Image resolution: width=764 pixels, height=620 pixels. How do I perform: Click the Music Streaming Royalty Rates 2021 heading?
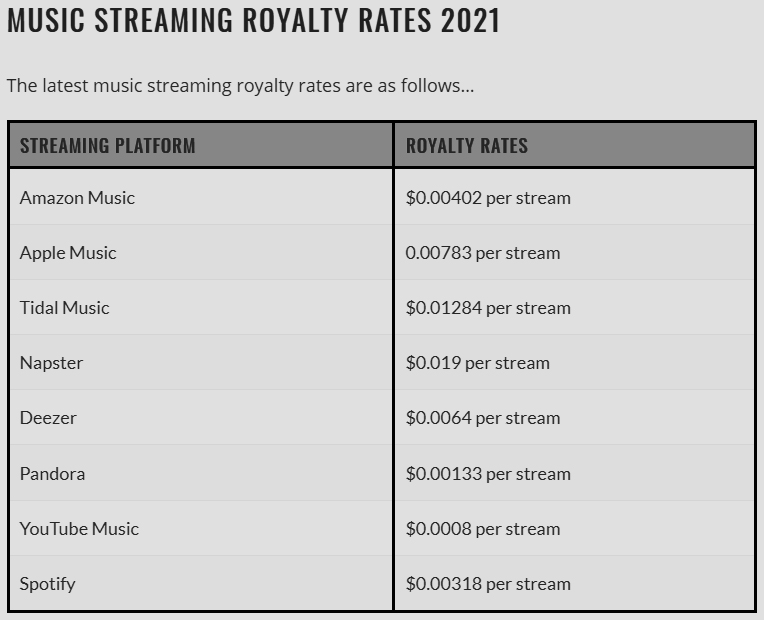253,20
